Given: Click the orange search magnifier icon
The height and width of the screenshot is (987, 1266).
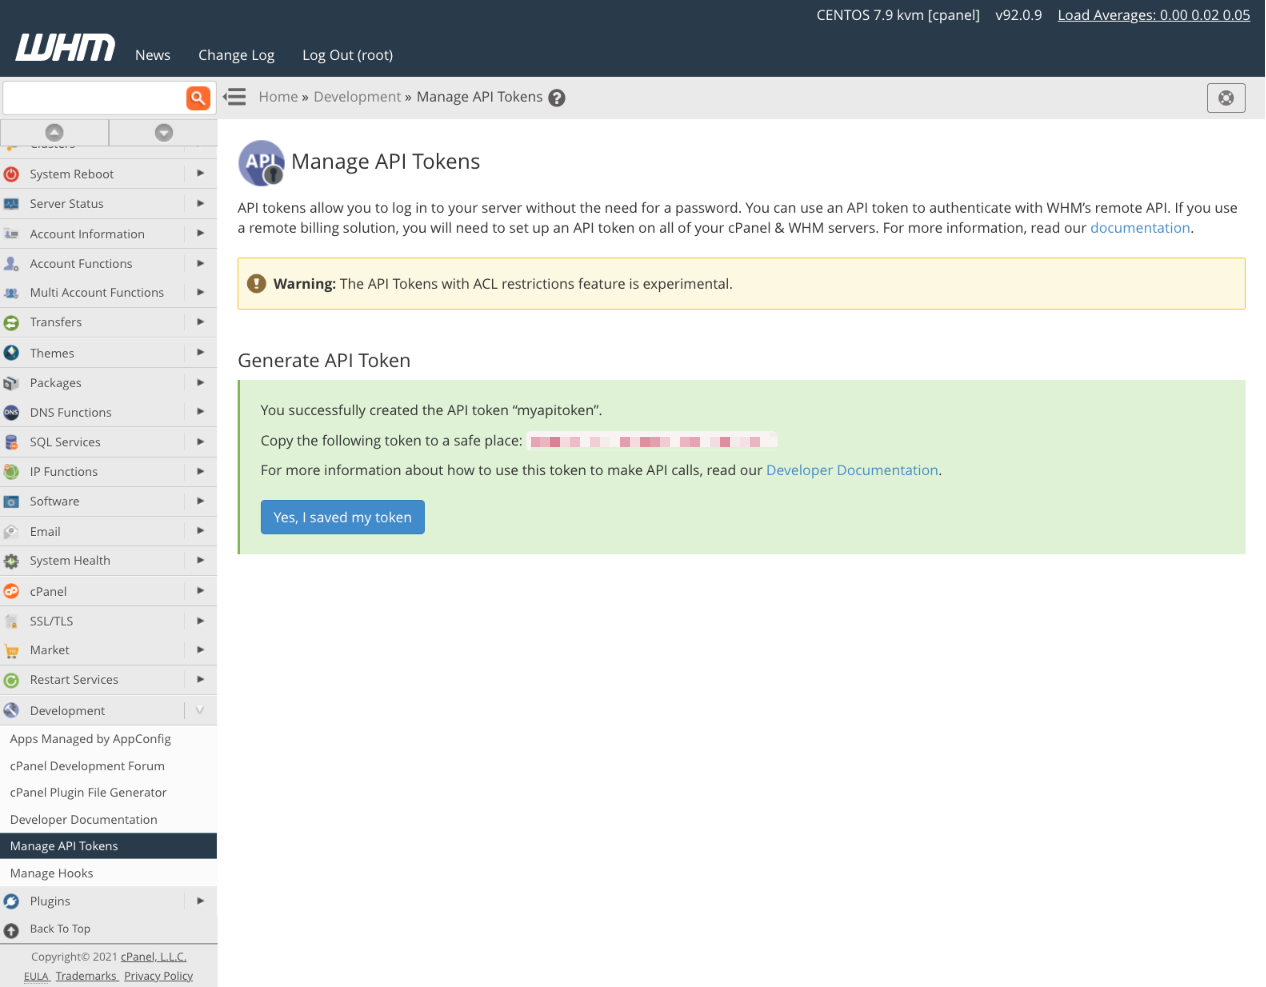Looking at the screenshot, I should pos(198,97).
